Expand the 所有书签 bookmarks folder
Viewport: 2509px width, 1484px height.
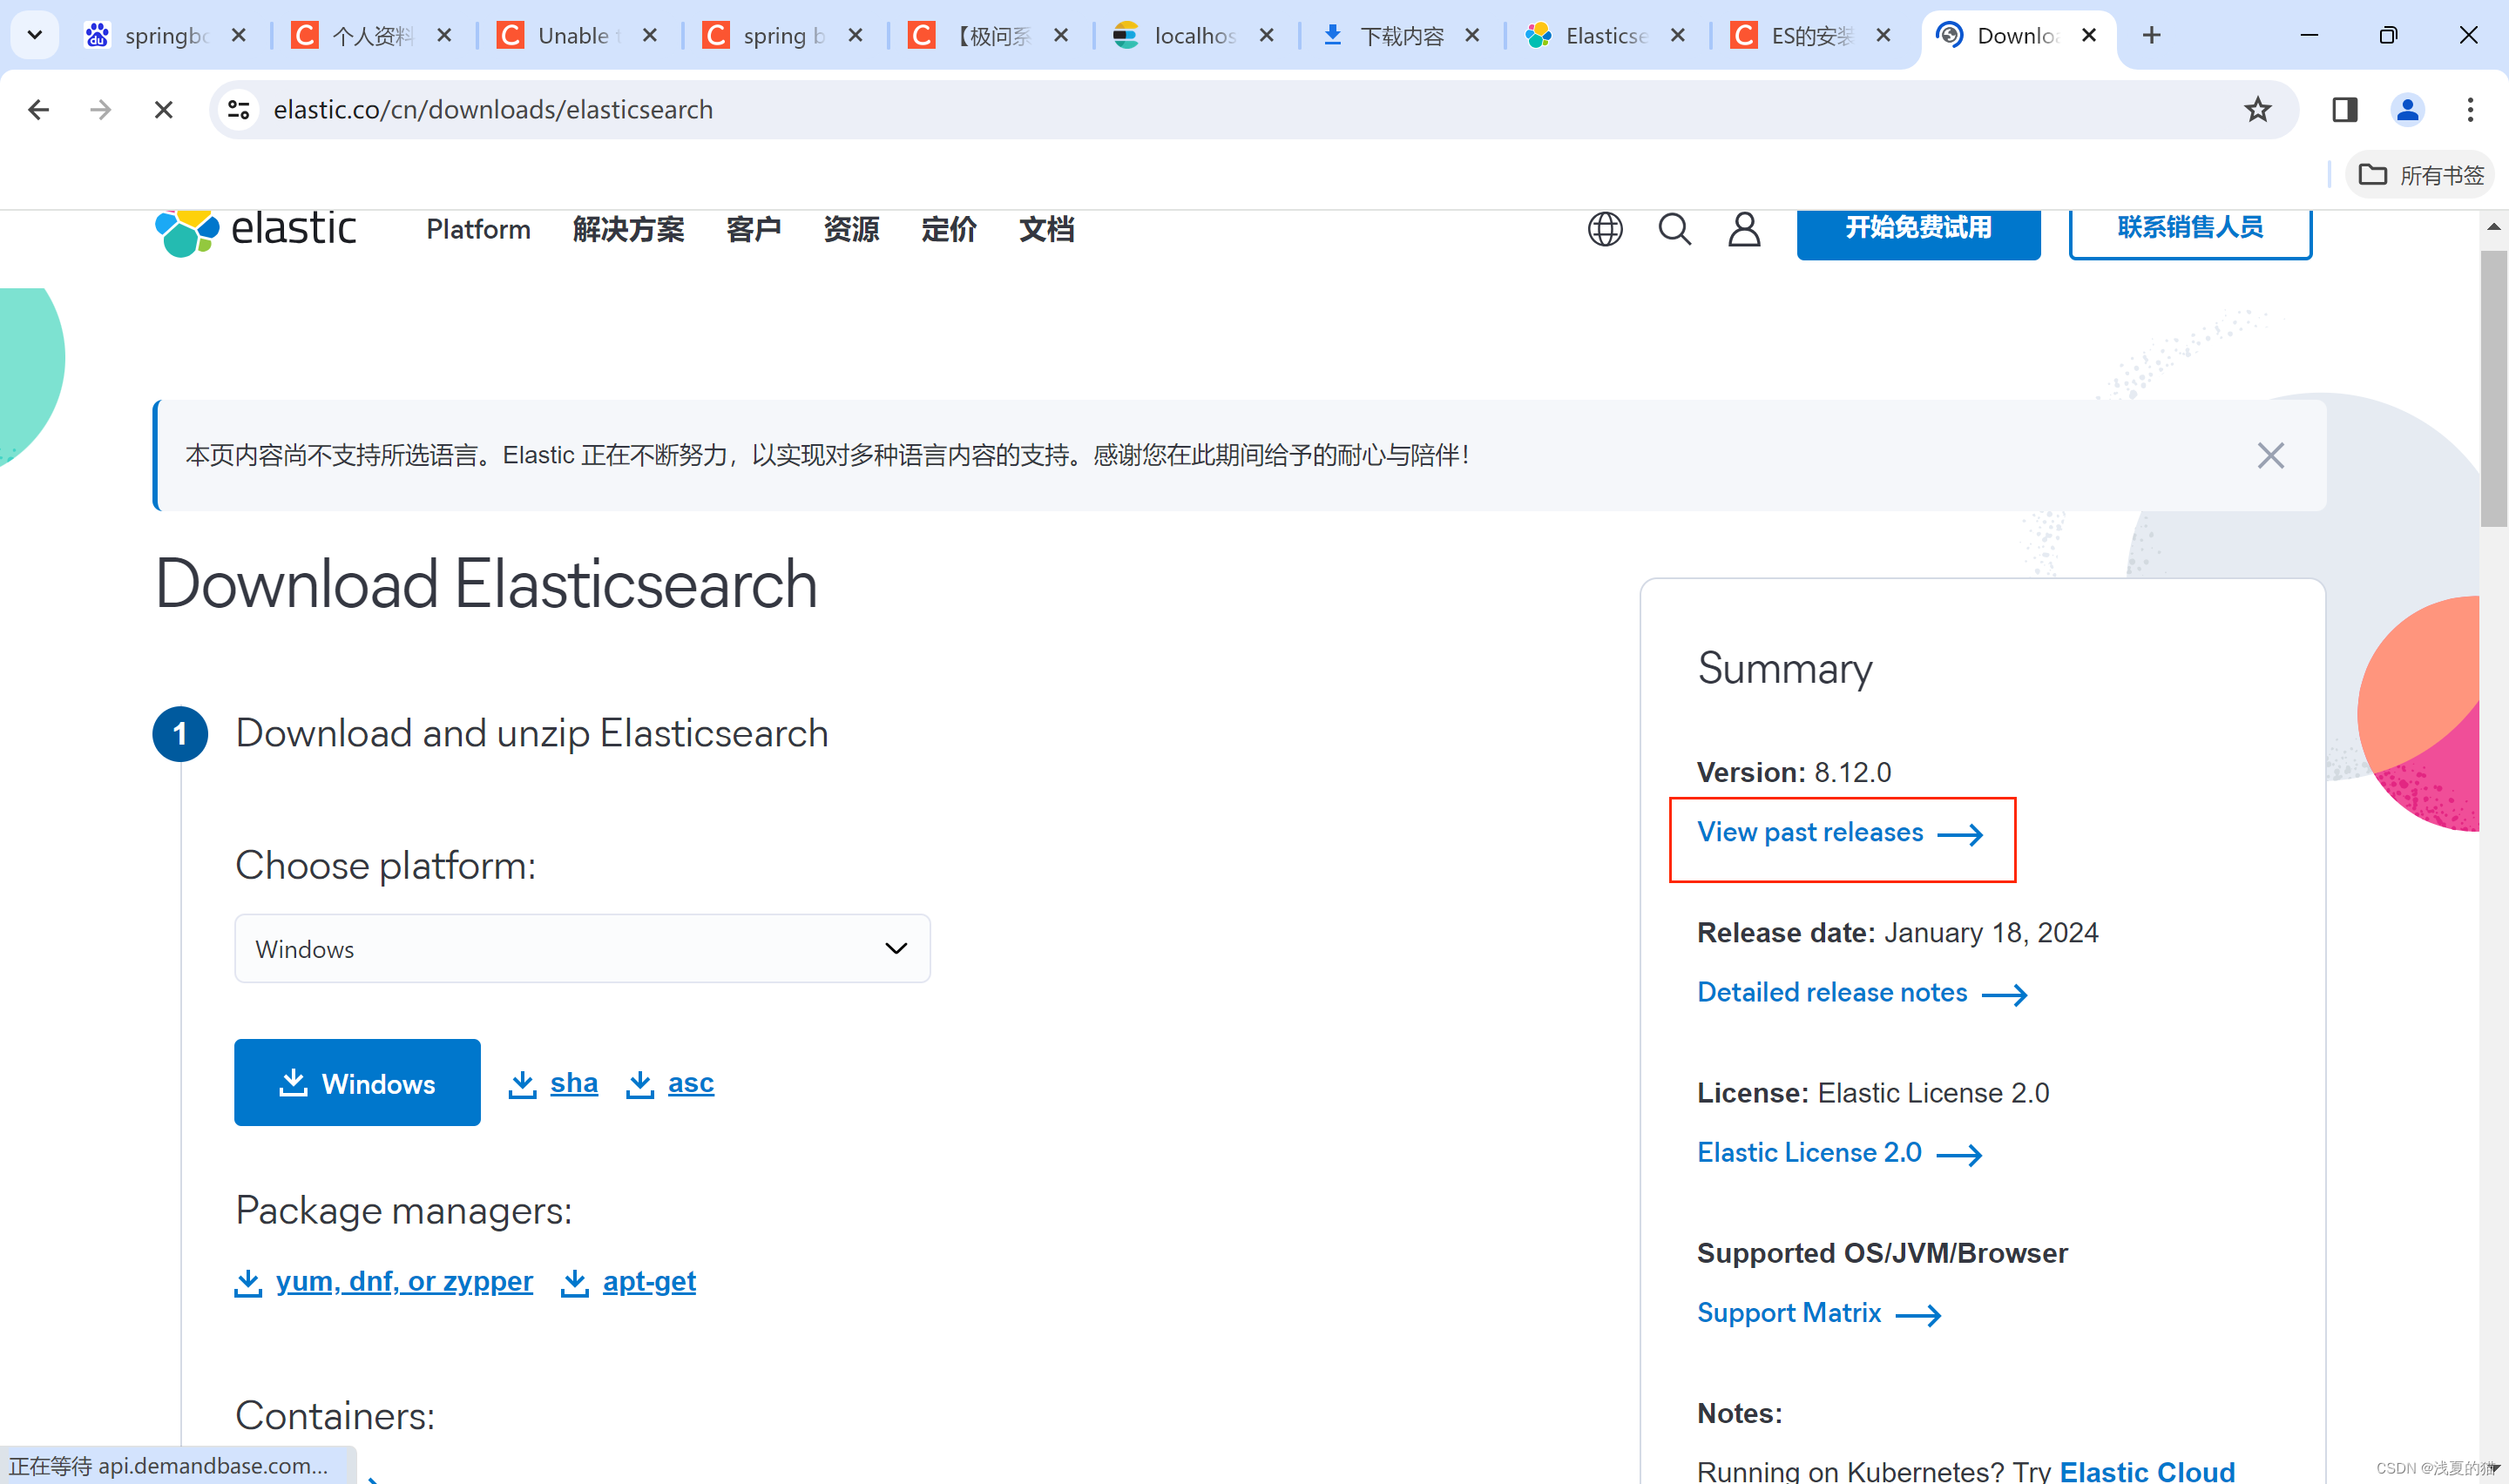(2420, 174)
